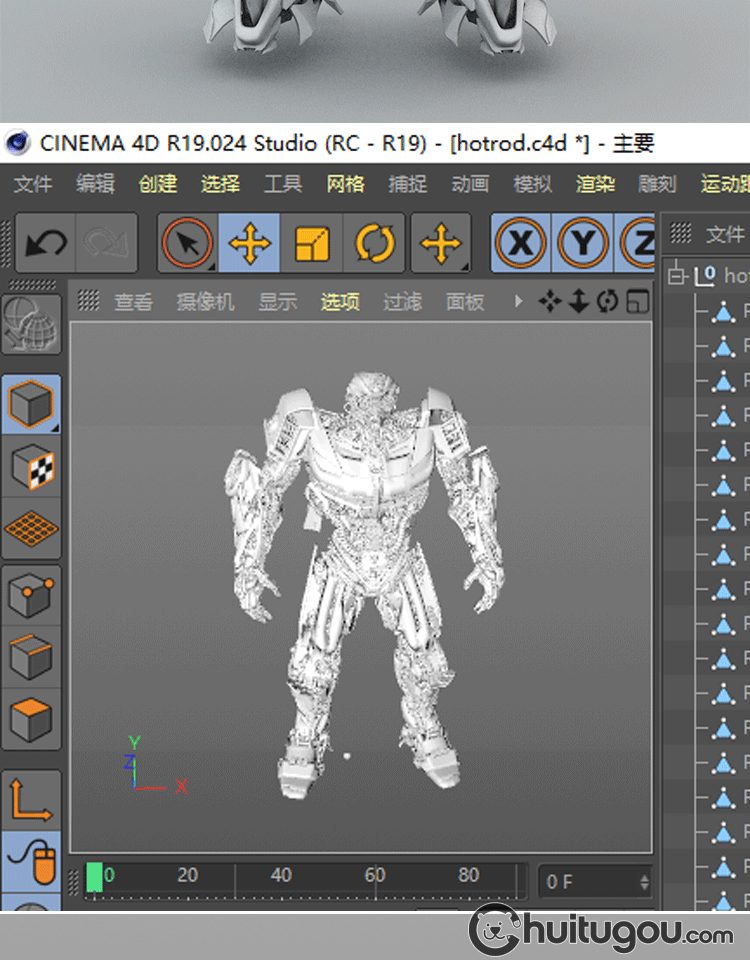Open viewport 摄像机 menu

point(205,302)
